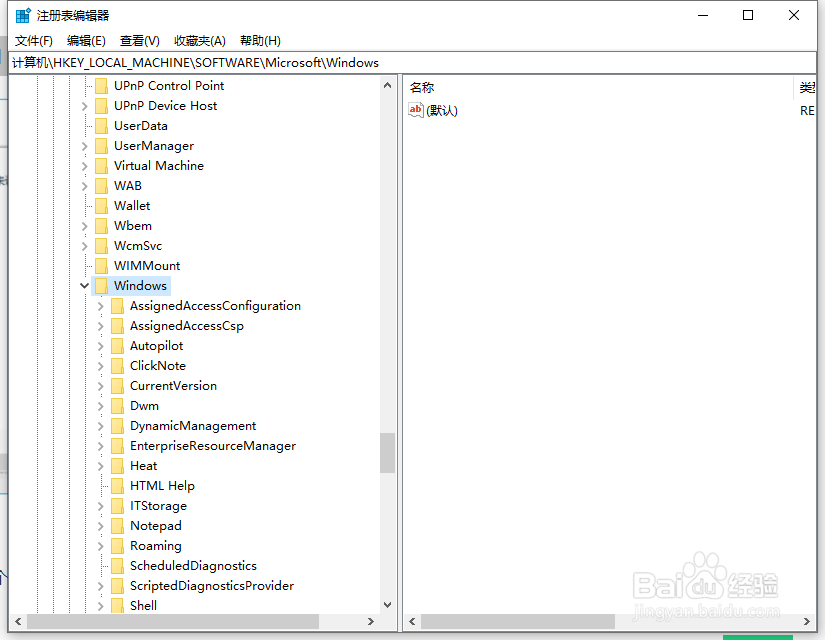825x640 pixels.
Task: Click the Virtual Machine folder icon
Action: pyautogui.click(x=102, y=166)
